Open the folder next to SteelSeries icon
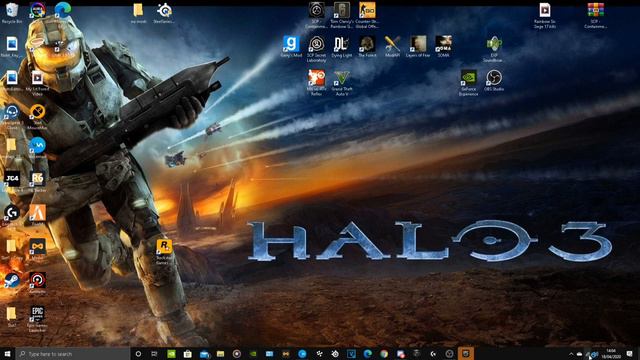This screenshot has width=640, height=360. [138, 13]
